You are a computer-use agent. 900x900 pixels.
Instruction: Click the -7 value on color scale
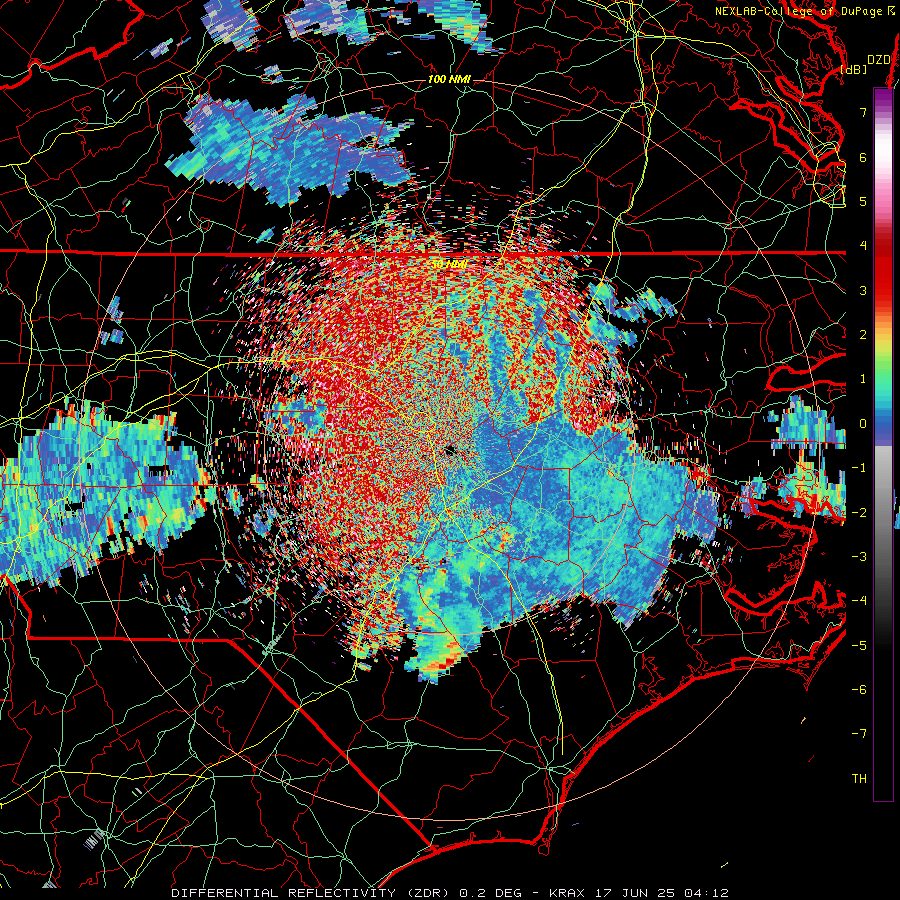(859, 734)
